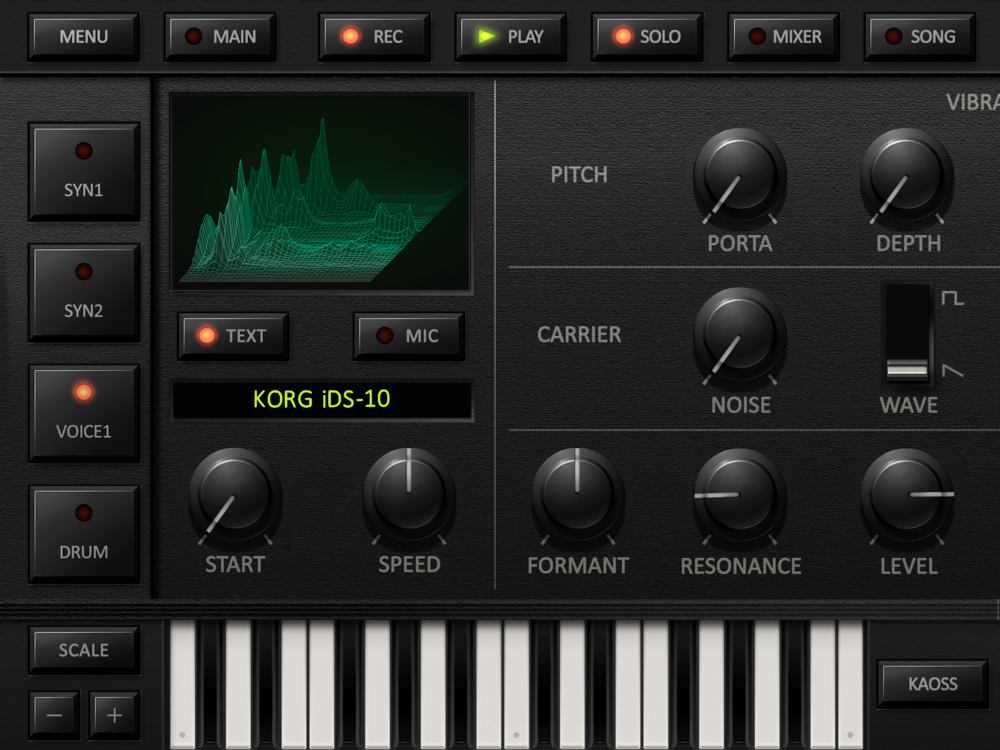Image resolution: width=1000 pixels, height=750 pixels.
Task: Switch to the SONG view
Action: coord(920,36)
